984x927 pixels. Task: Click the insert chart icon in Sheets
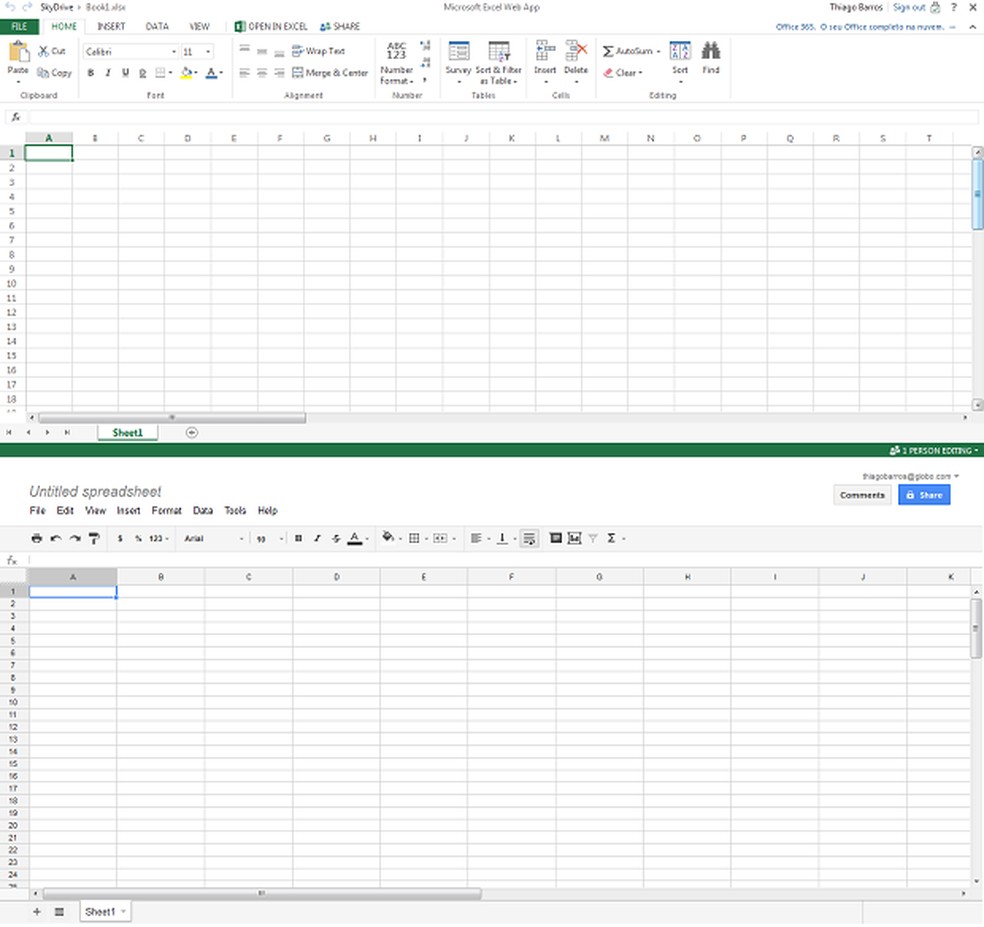click(574, 538)
